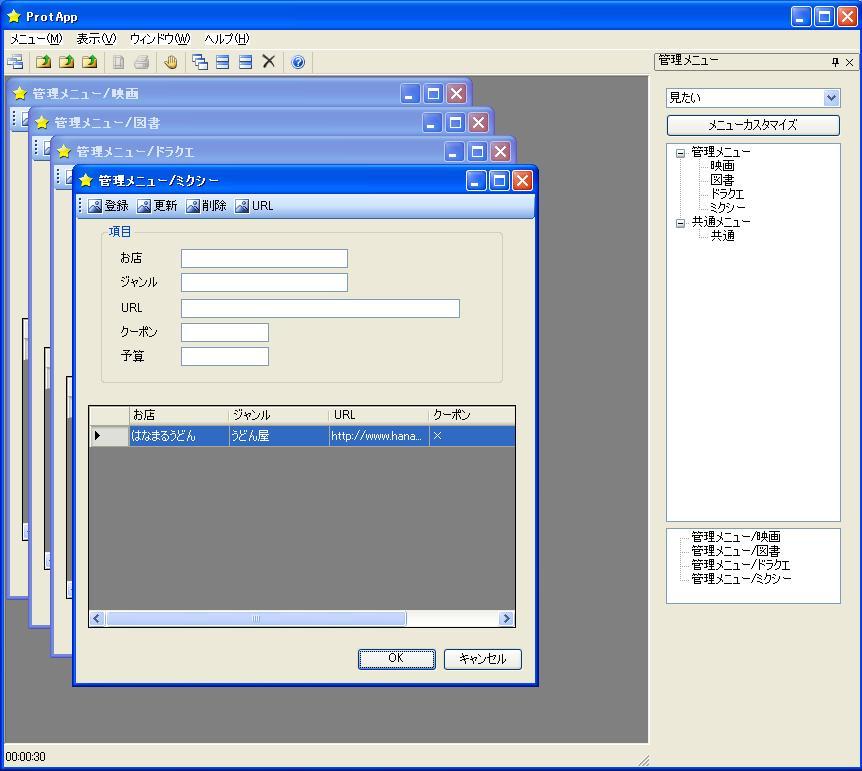Click the お店 input field
This screenshot has width=862, height=771.
click(x=264, y=258)
